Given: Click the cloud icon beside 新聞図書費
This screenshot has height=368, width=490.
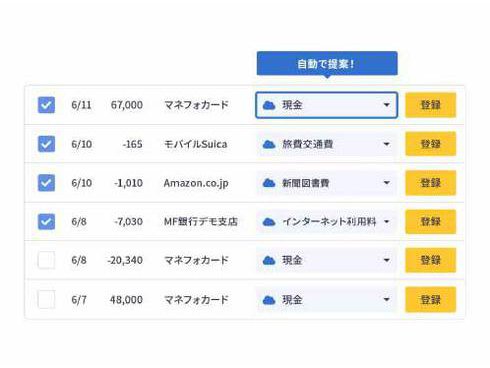Looking at the screenshot, I should [x=269, y=183].
